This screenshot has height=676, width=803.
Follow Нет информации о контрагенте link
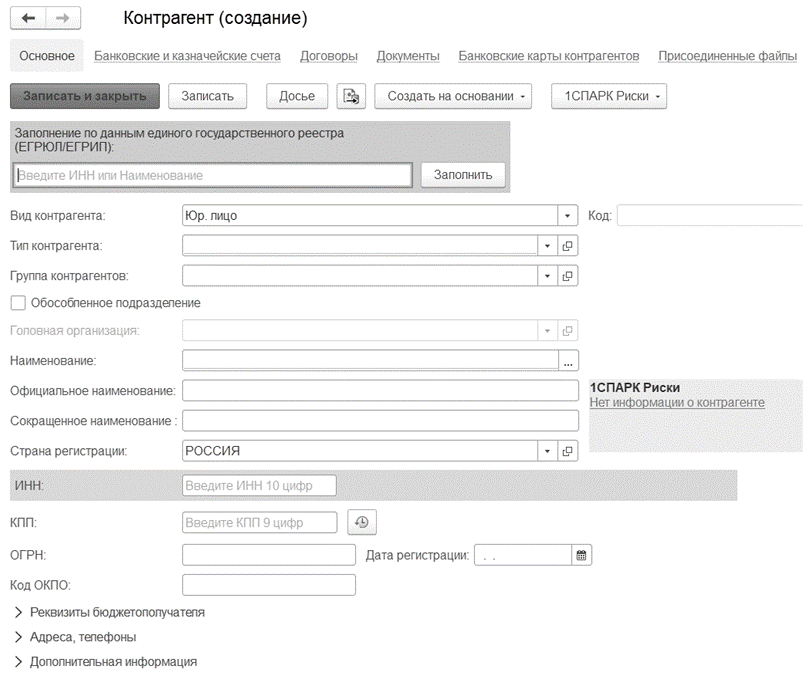coord(677,403)
